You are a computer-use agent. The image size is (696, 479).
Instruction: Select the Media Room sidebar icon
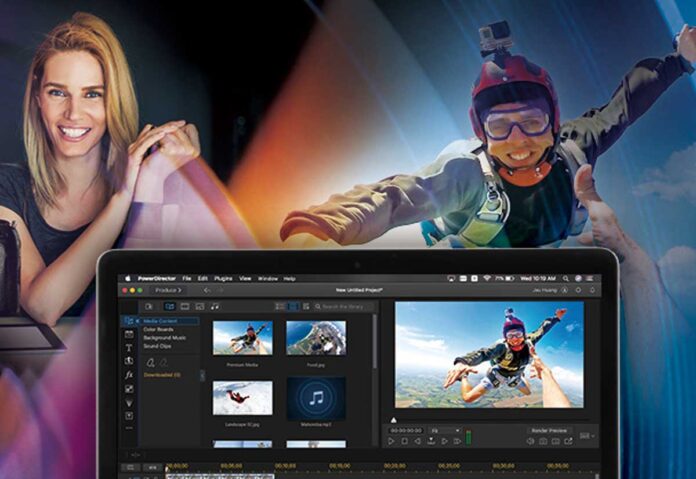pyautogui.click(x=129, y=321)
